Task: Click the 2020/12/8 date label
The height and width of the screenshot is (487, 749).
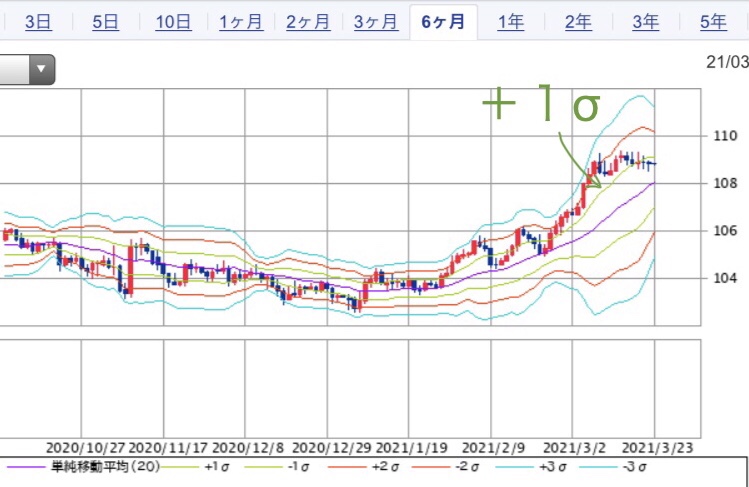Action: (247, 448)
